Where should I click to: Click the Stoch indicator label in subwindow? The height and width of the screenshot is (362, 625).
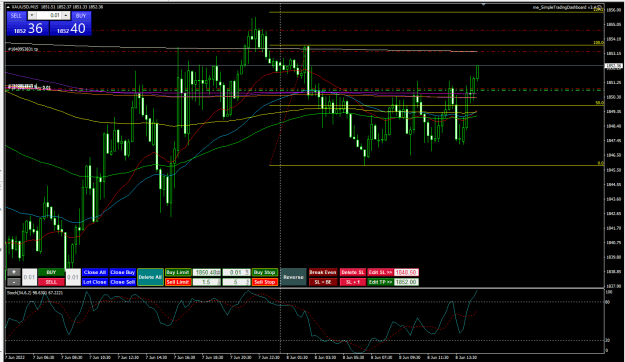tap(35, 293)
